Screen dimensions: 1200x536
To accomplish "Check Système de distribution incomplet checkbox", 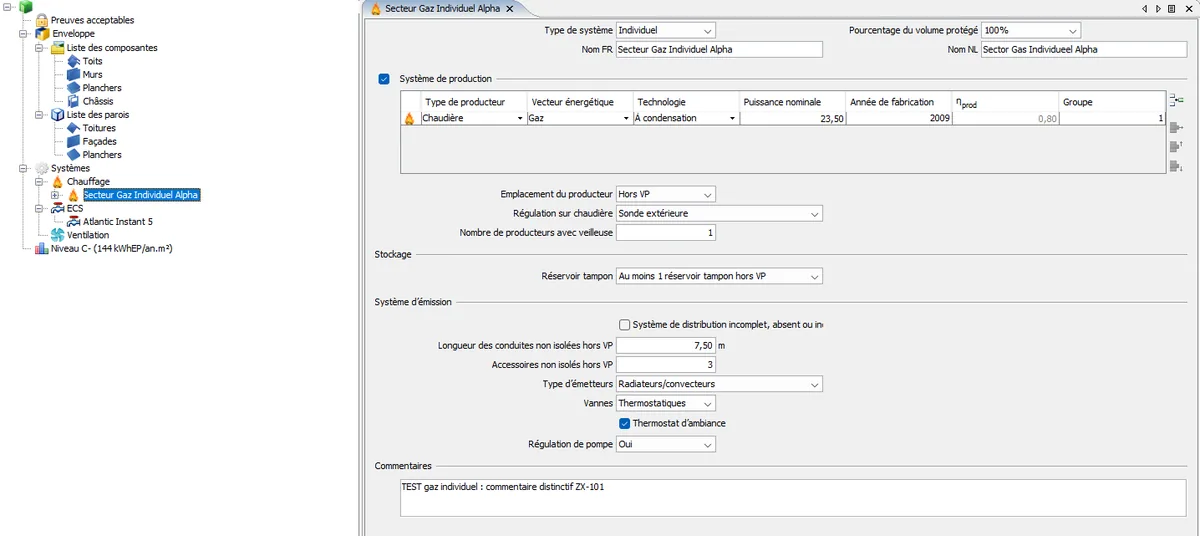I will [624, 324].
